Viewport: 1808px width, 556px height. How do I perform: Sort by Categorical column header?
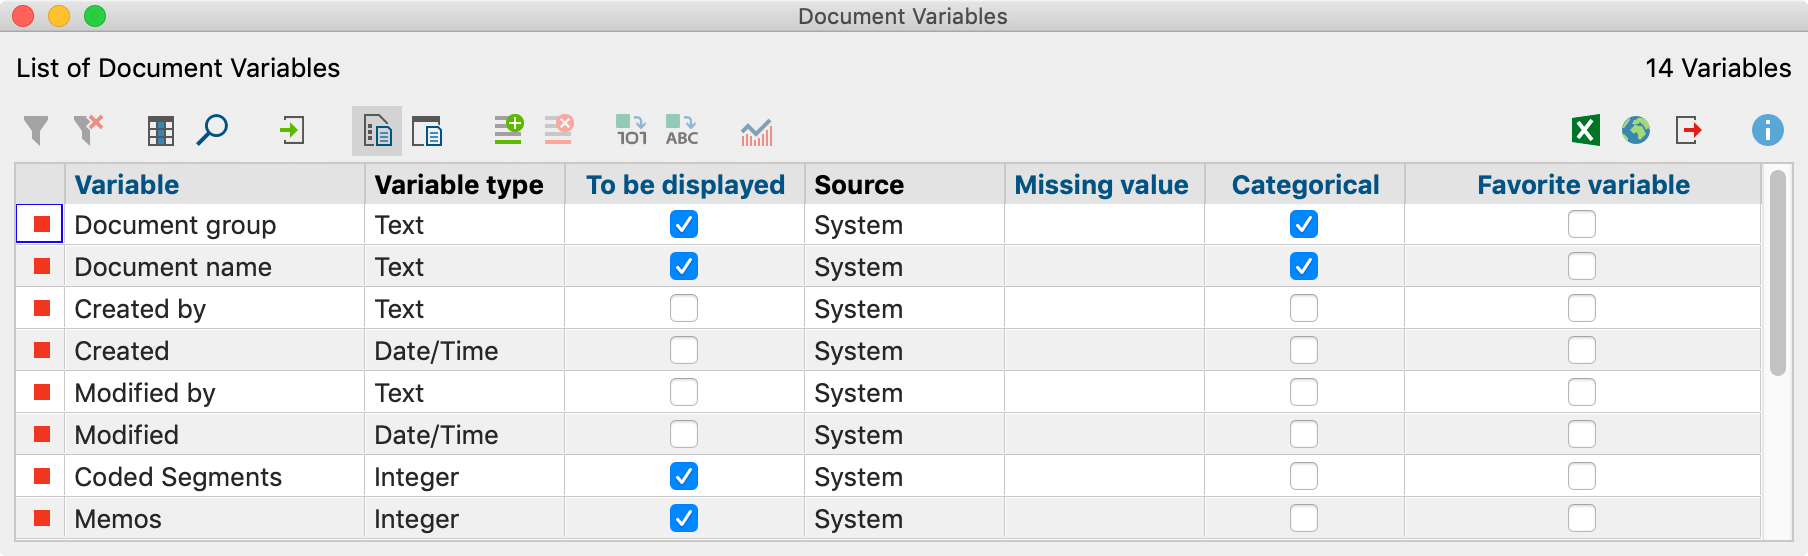click(1305, 184)
